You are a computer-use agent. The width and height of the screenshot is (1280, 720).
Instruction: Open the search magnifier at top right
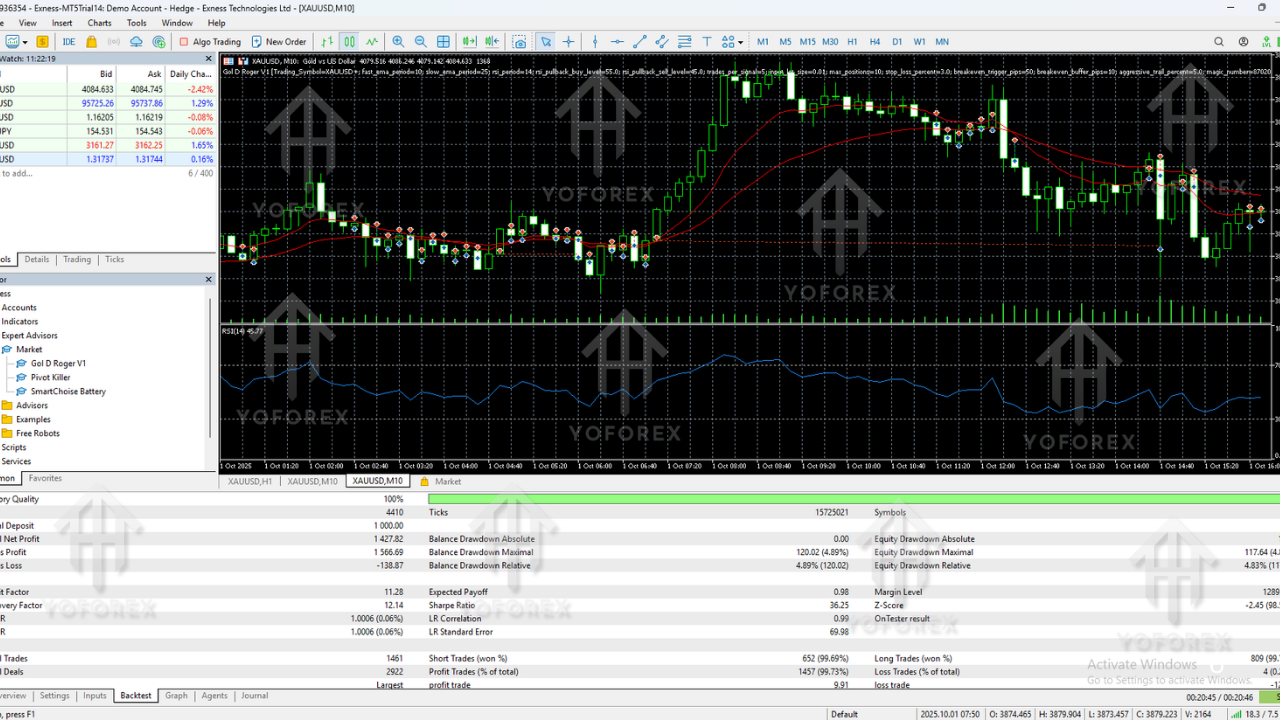tap(1218, 42)
